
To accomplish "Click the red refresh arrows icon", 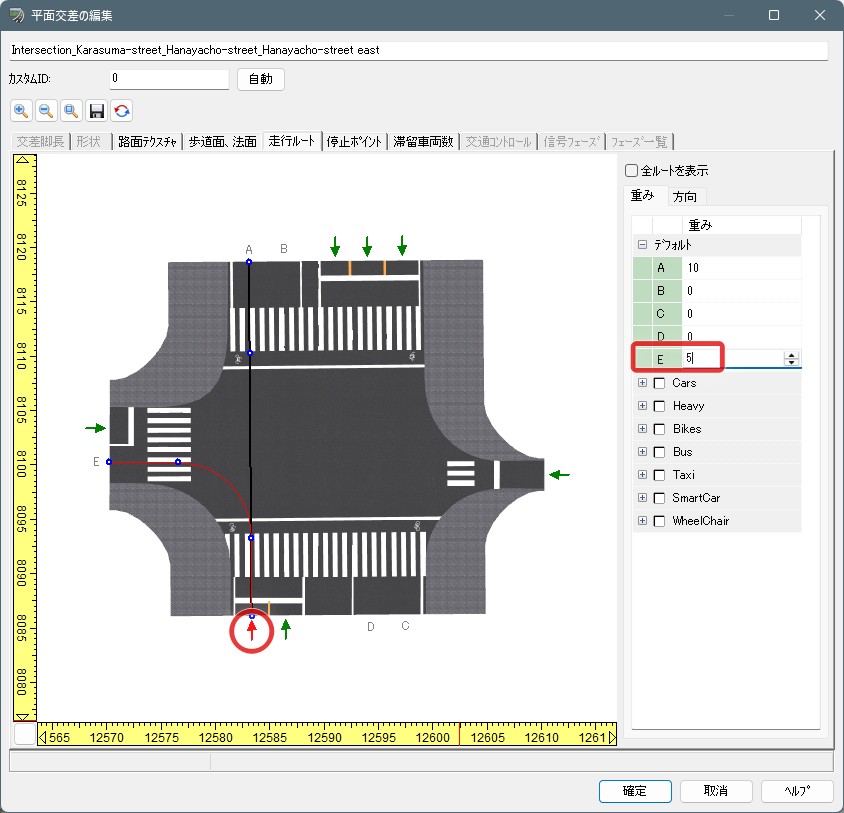I will coord(122,110).
